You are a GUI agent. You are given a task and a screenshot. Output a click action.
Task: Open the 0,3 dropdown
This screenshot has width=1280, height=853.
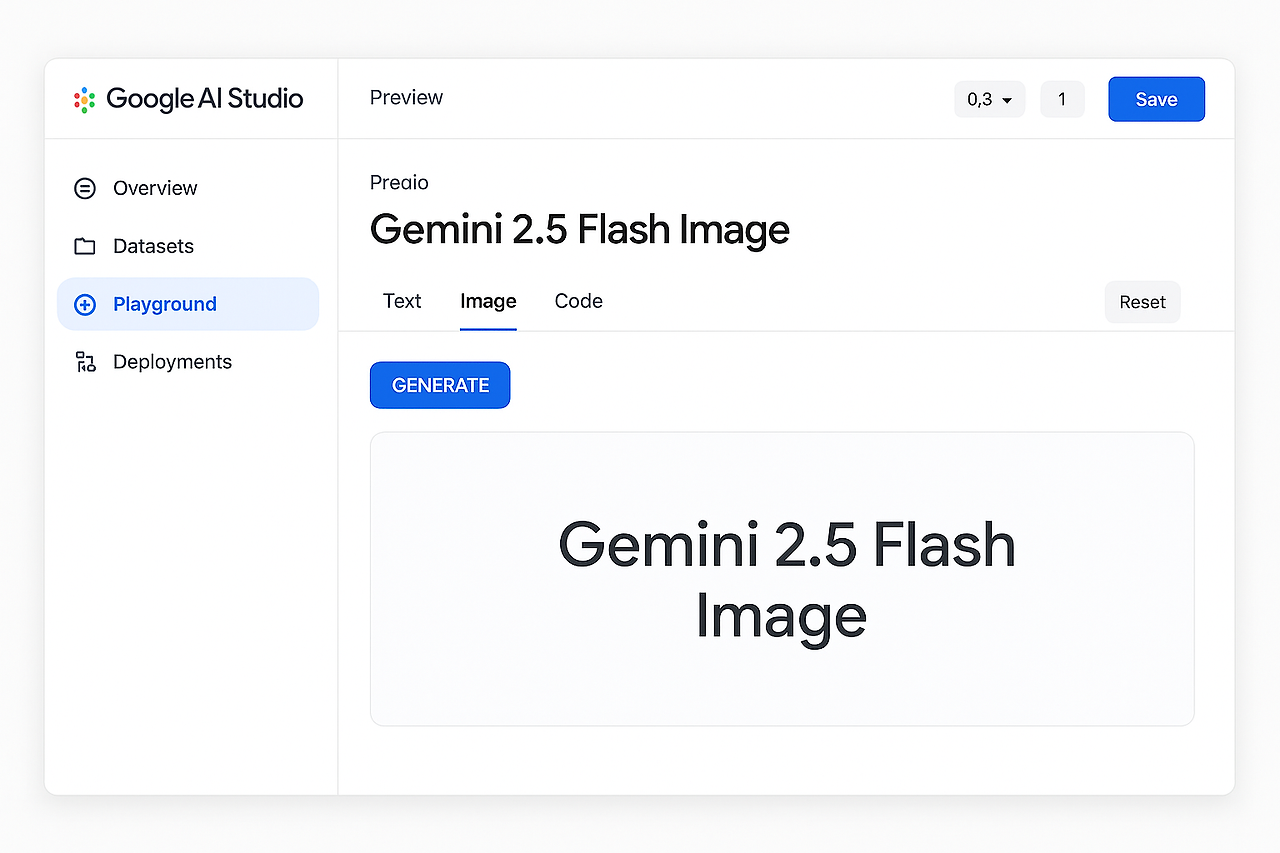point(990,99)
